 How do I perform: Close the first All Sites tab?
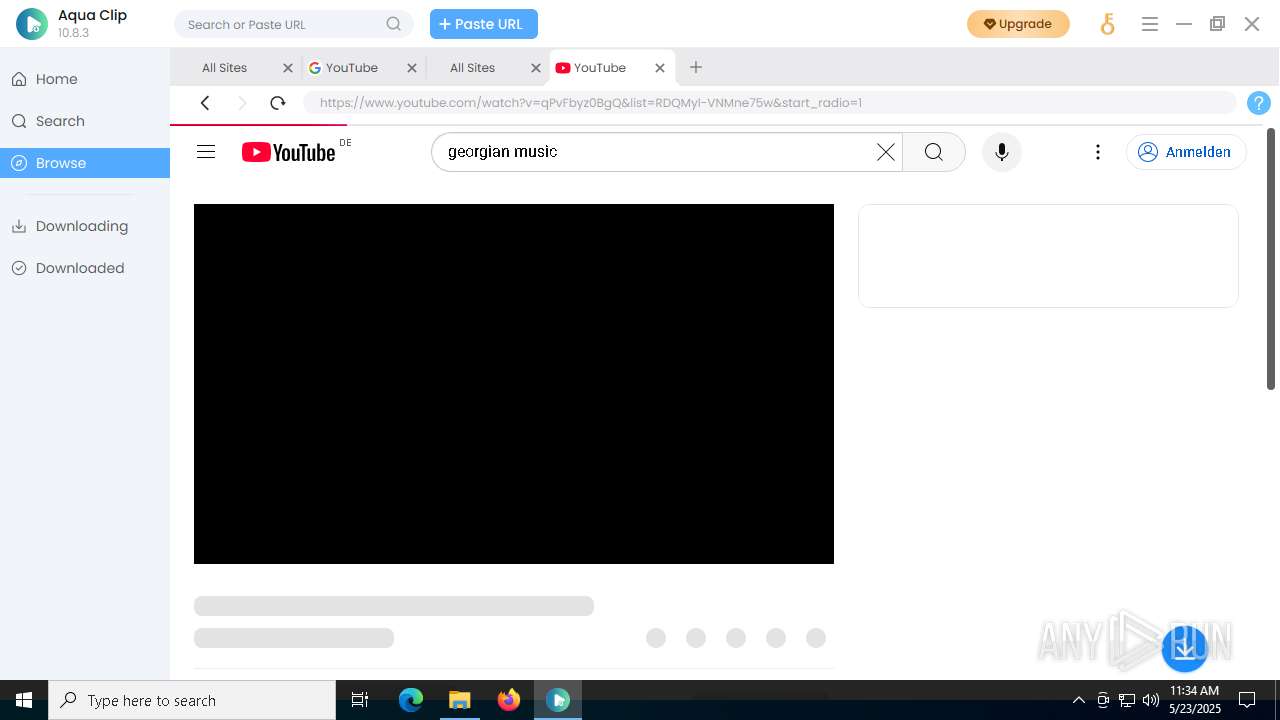288,68
